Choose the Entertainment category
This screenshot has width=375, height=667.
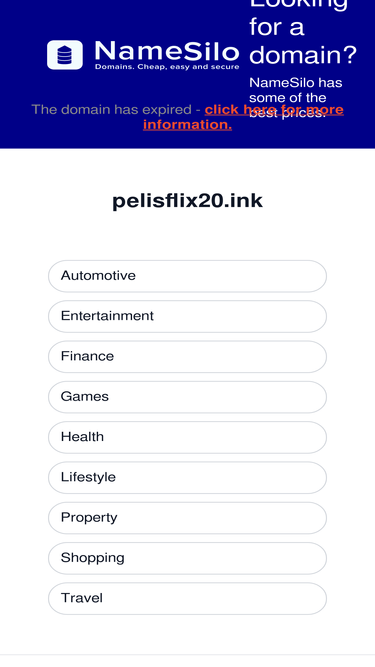(188, 316)
